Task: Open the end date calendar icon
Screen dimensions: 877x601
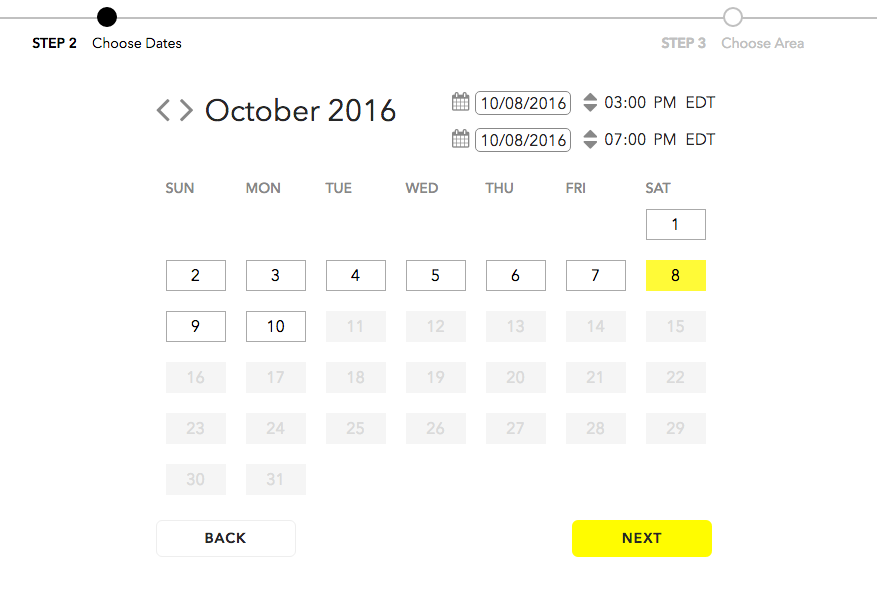Action: [460, 139]
